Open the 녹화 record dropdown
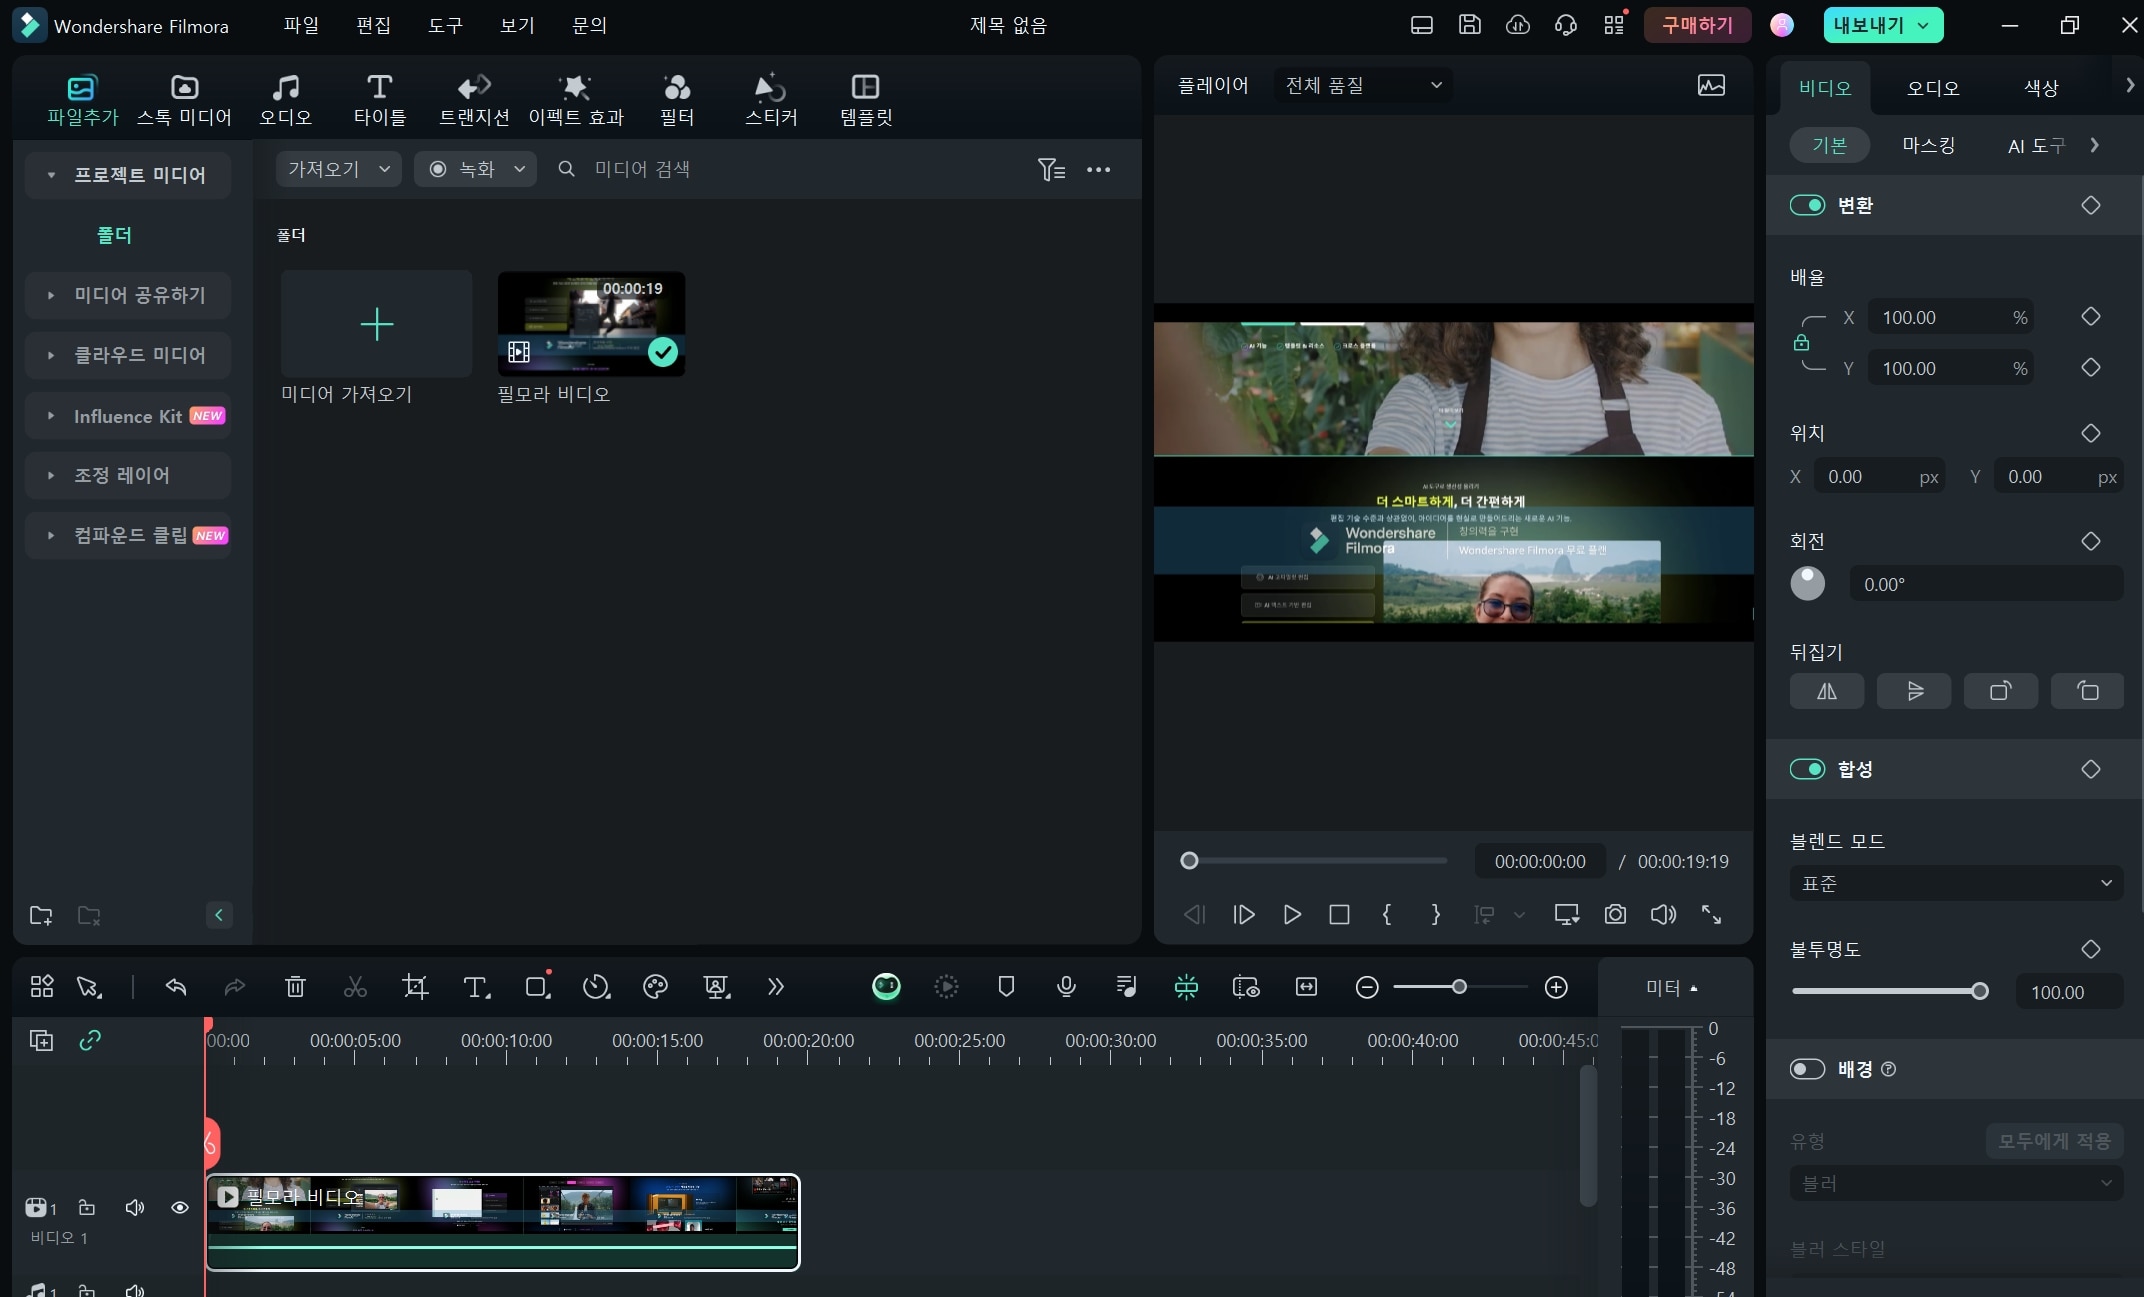Viewport: 2144px width, 1297px height. (x=475, y=169)
